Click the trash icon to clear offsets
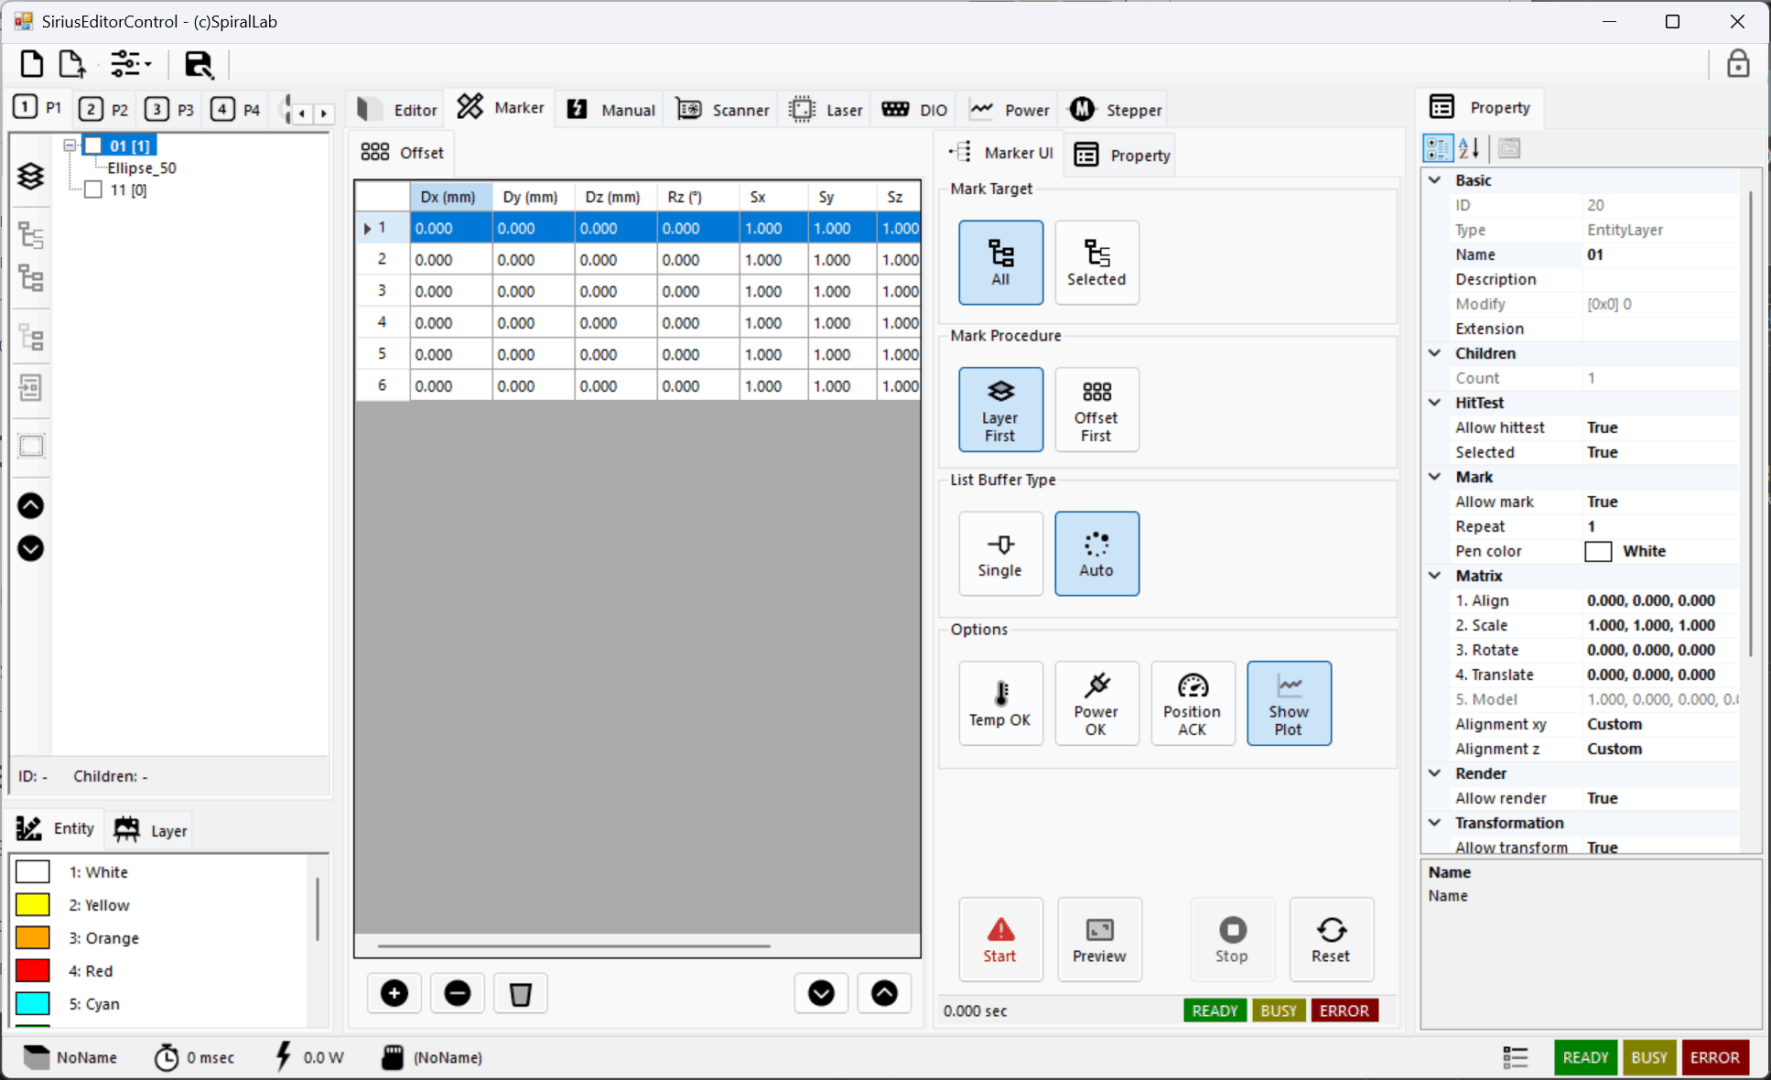The height and width of the screenshot is (1080, 1771). pyautogui.click(x=520, y=993)
